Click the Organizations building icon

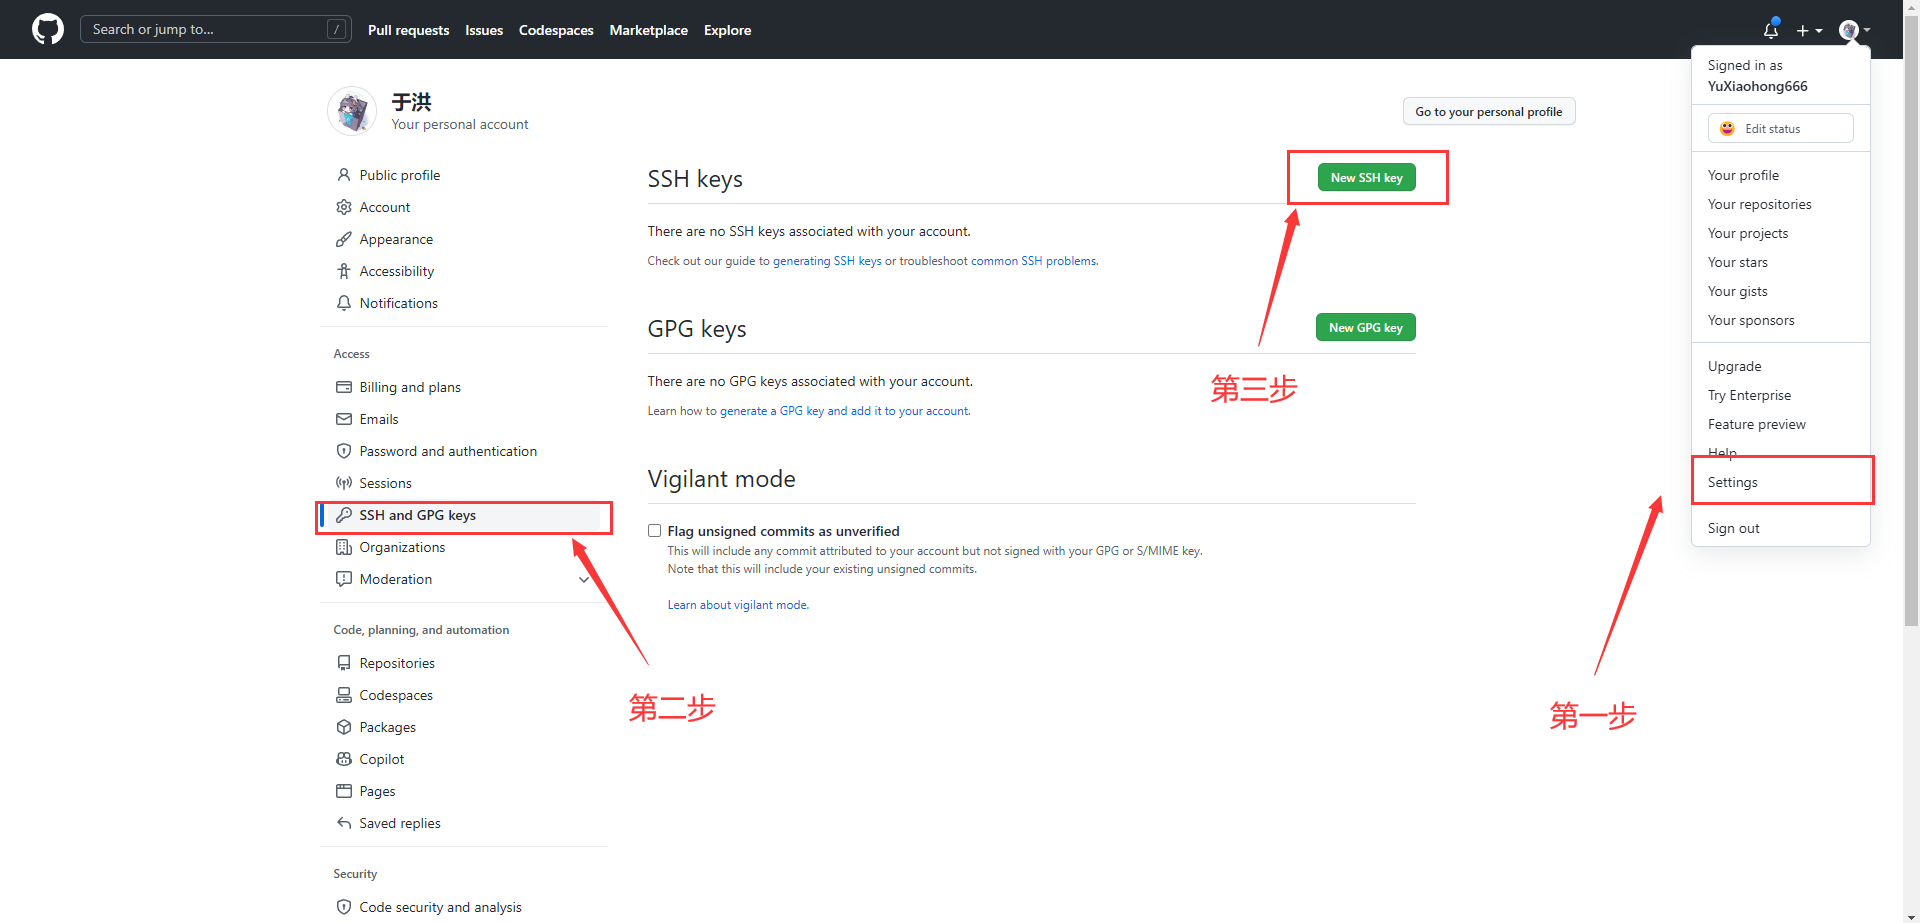coord(344,547)
